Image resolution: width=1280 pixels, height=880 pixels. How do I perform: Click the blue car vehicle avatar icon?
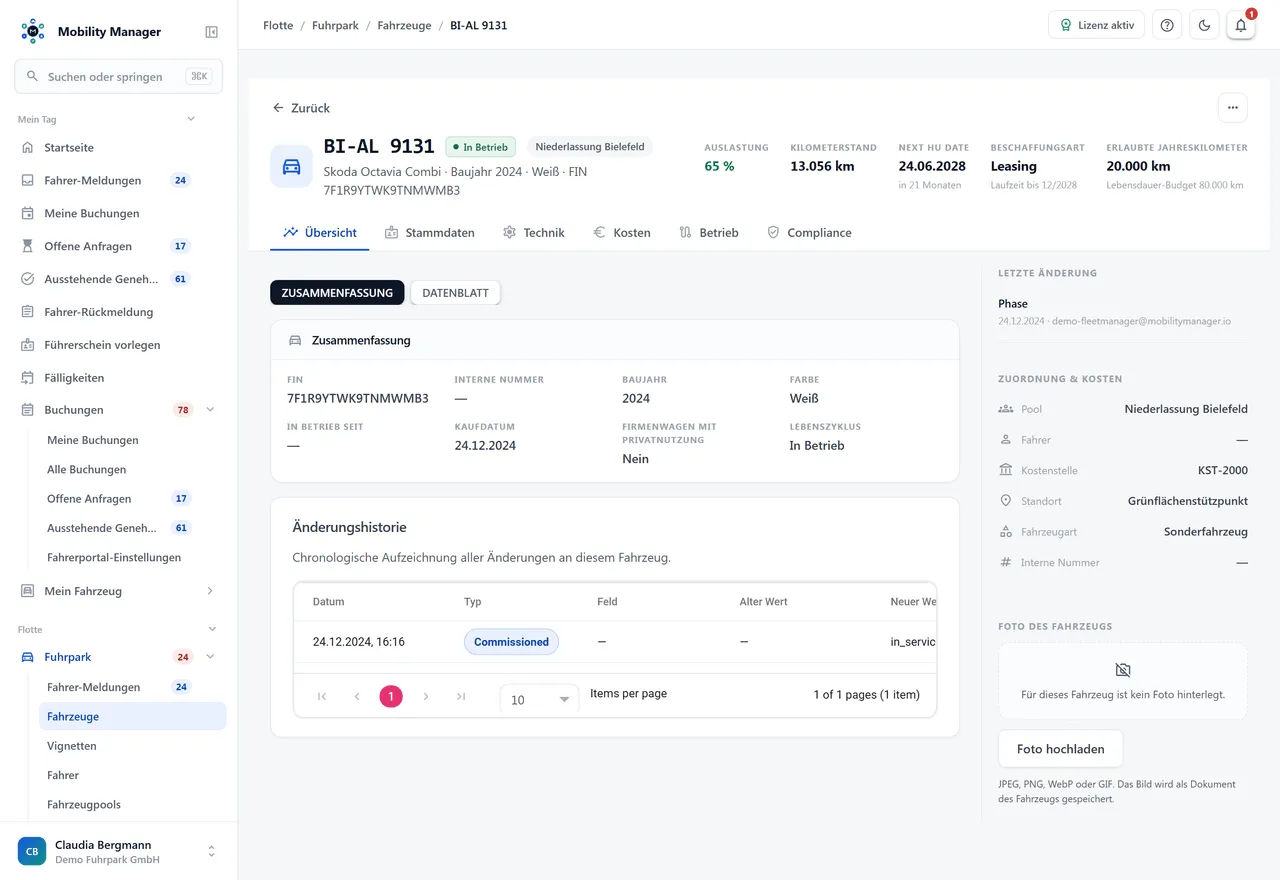pyautogui.click(x=292, y=166)
